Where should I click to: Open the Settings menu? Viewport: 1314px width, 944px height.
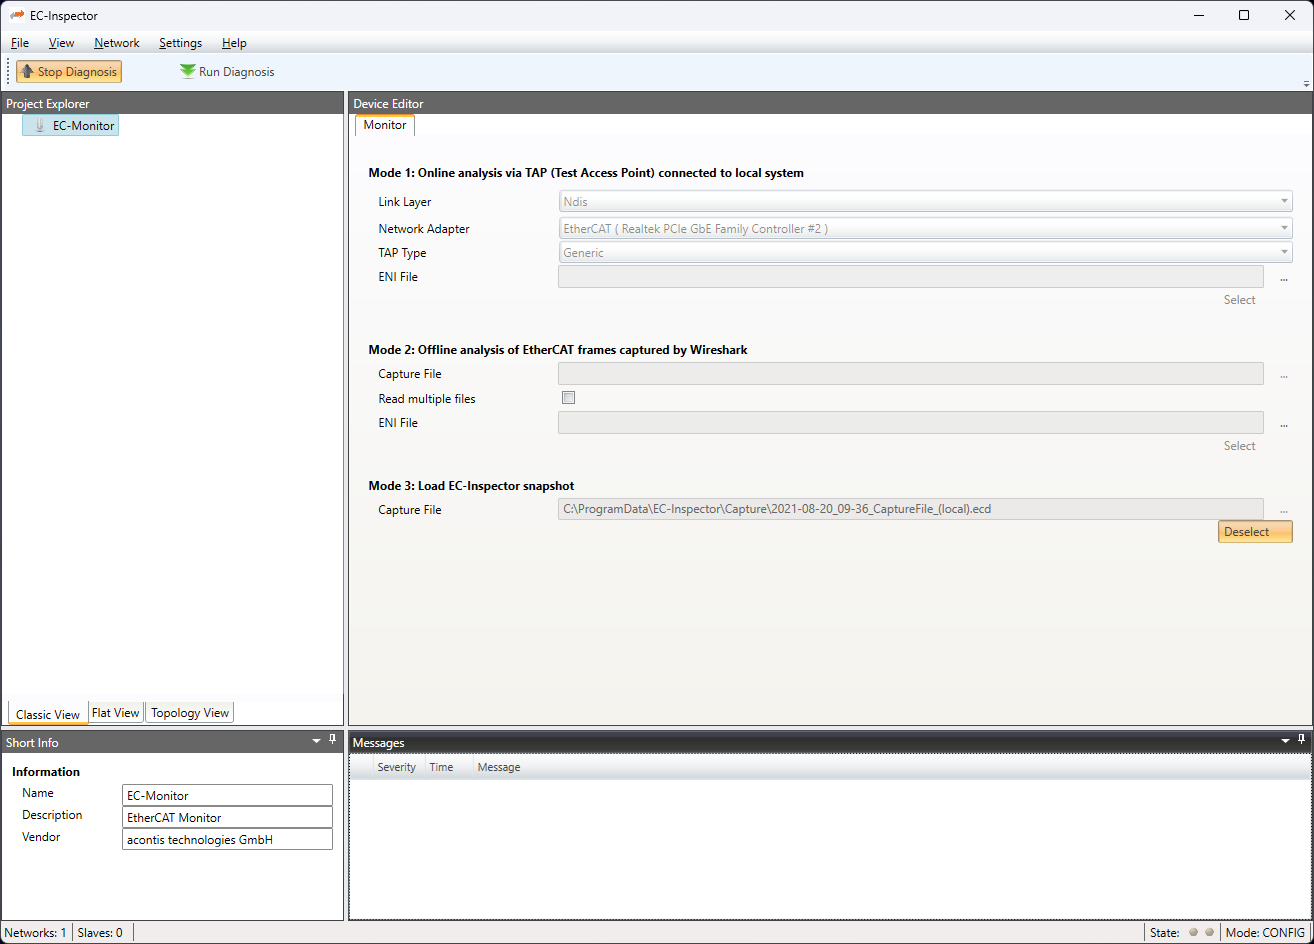click(180, 43)
